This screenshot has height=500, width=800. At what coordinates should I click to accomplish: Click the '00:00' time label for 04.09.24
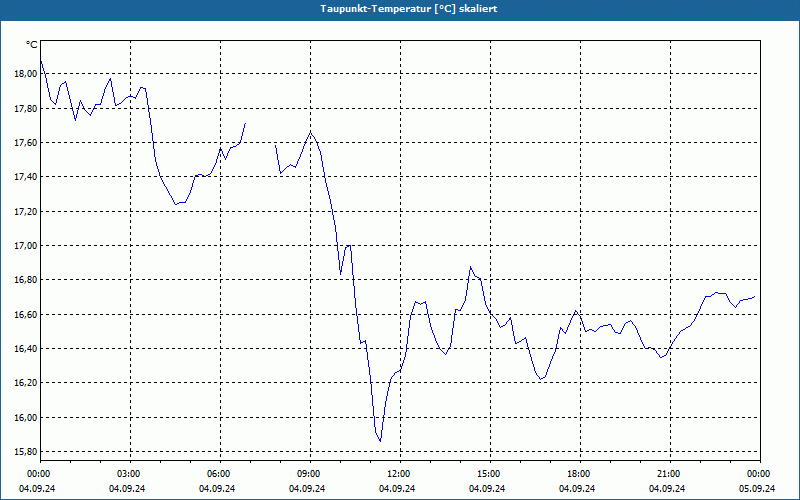[x=37, y=474]
